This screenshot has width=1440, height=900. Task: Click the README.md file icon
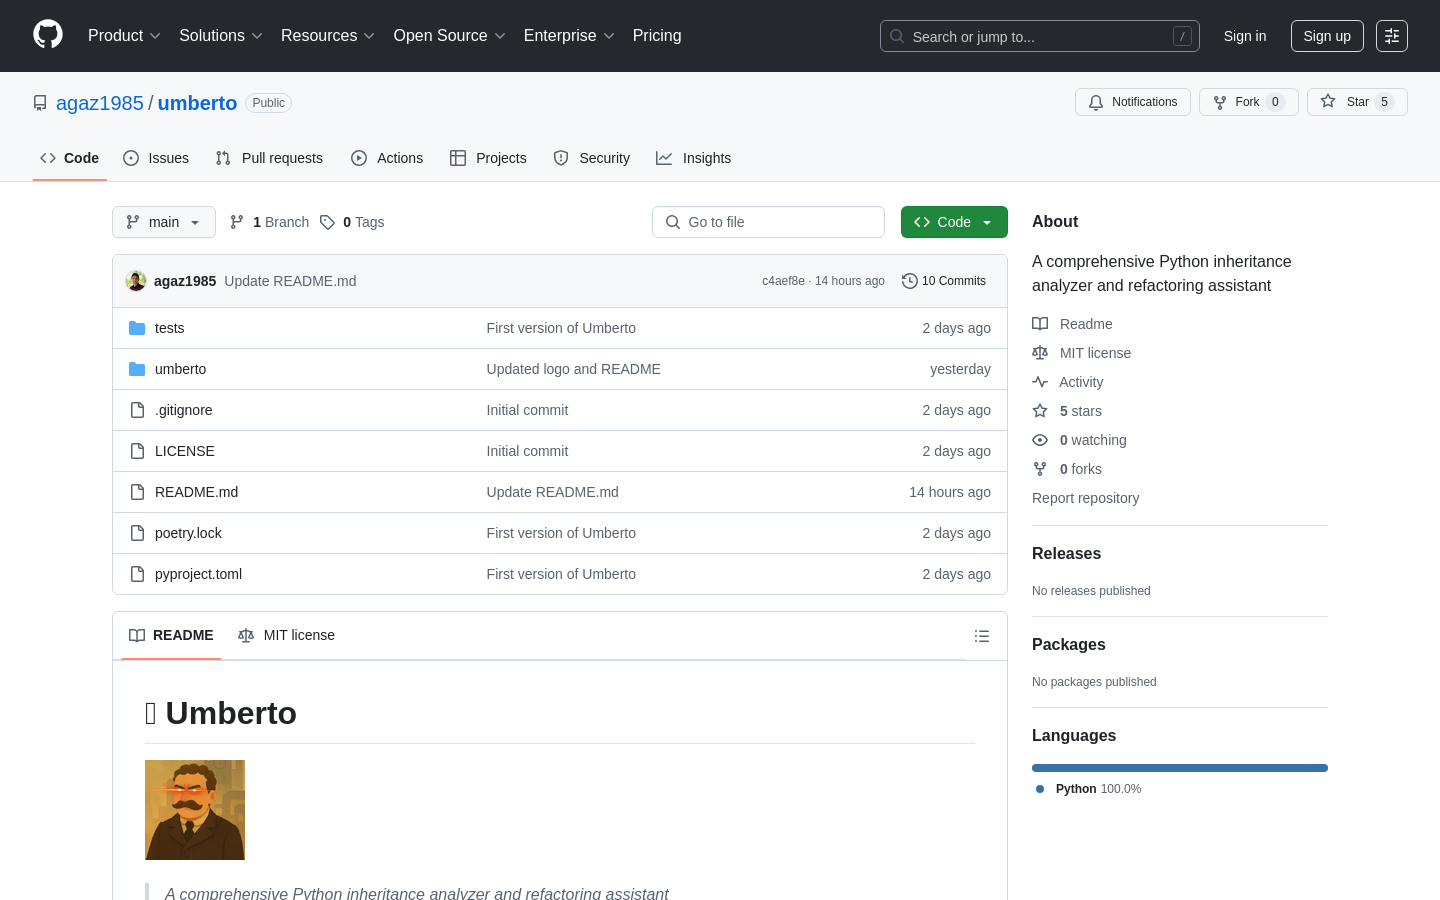pyautogui.click(x=138, y=492)
